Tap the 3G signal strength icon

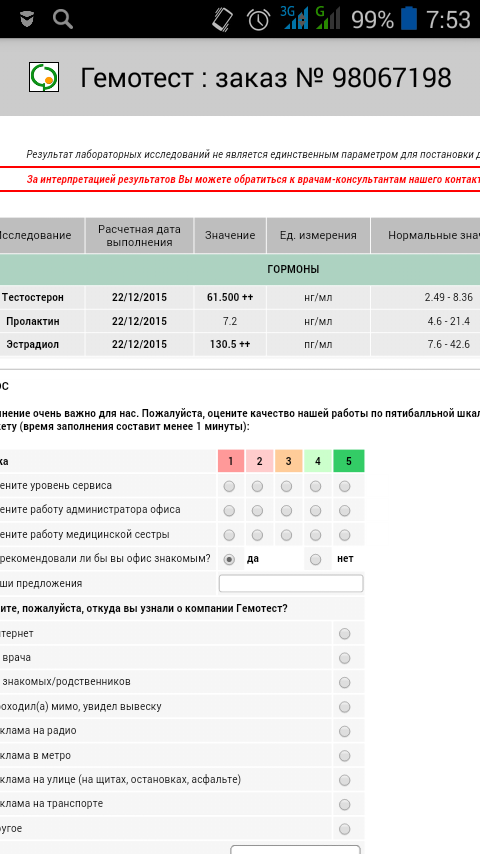294,17
